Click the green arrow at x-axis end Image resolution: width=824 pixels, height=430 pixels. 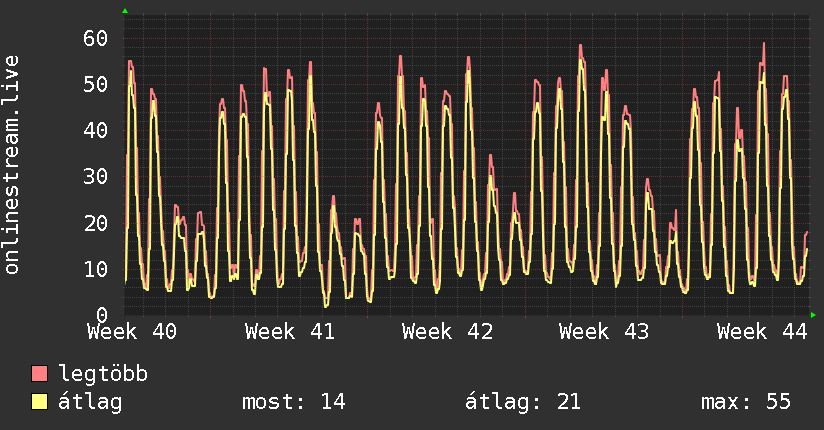pos(813,315)
